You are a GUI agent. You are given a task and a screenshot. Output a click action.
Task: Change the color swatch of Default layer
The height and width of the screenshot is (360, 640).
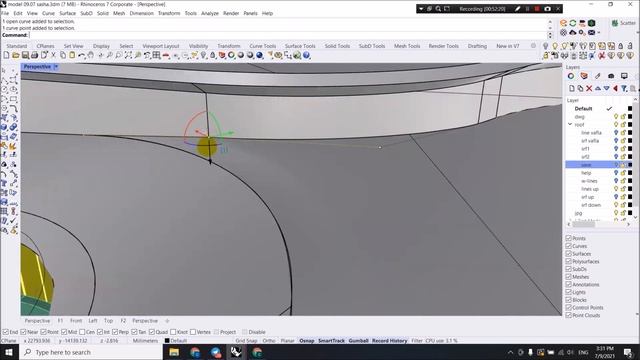click(630, 109)
